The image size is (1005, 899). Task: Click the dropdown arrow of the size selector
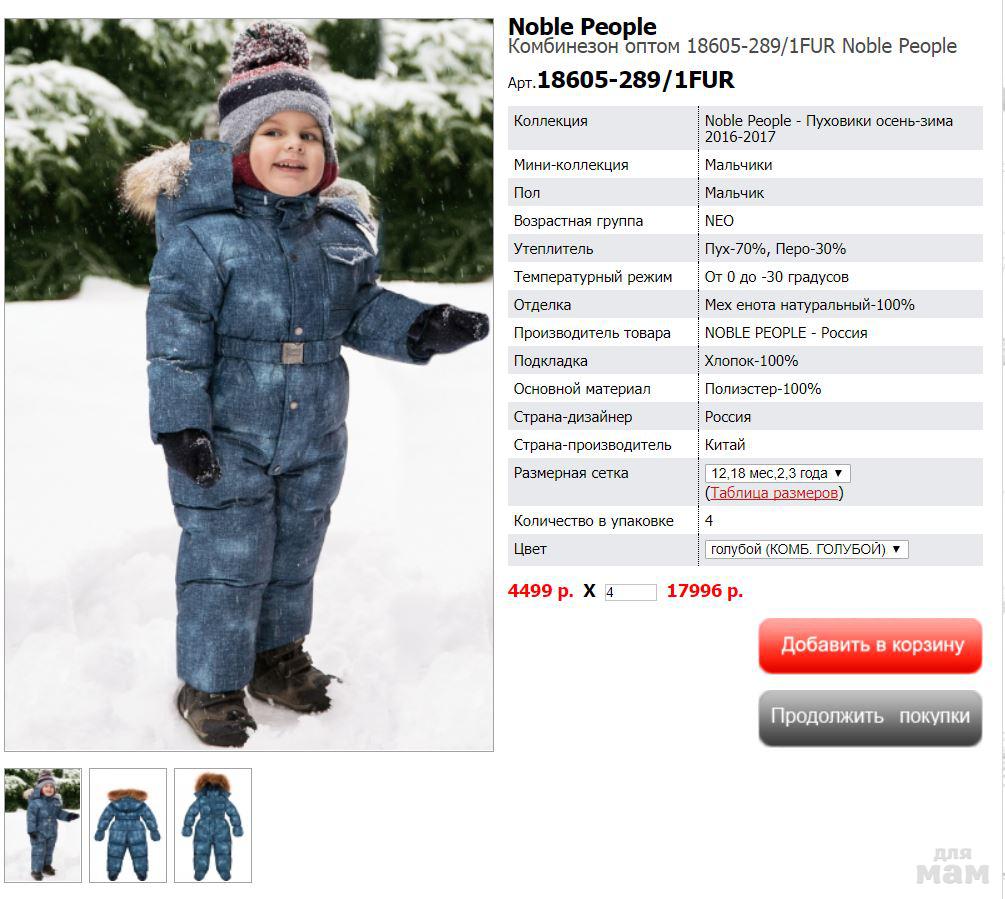(x=838, y=474)
